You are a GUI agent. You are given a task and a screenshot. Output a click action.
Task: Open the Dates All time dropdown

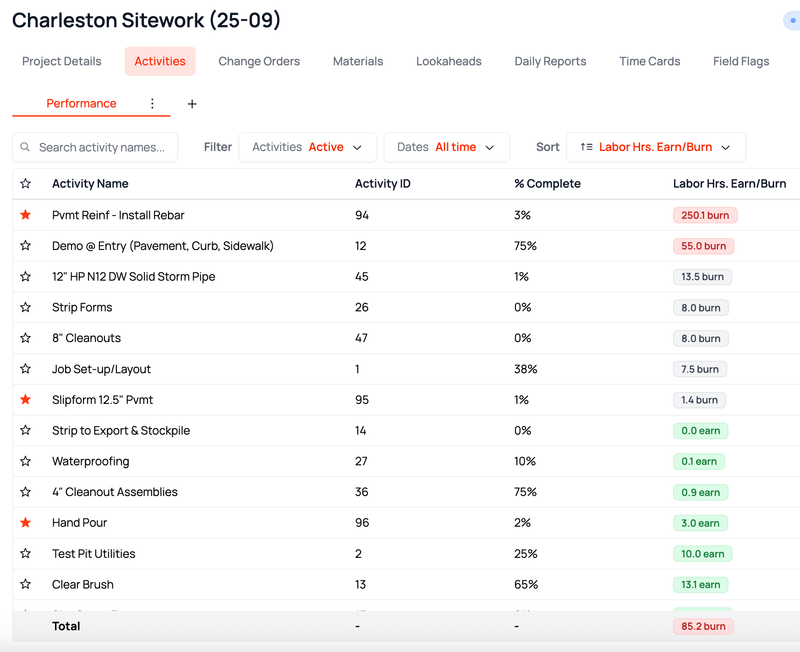tap(446, 147)
